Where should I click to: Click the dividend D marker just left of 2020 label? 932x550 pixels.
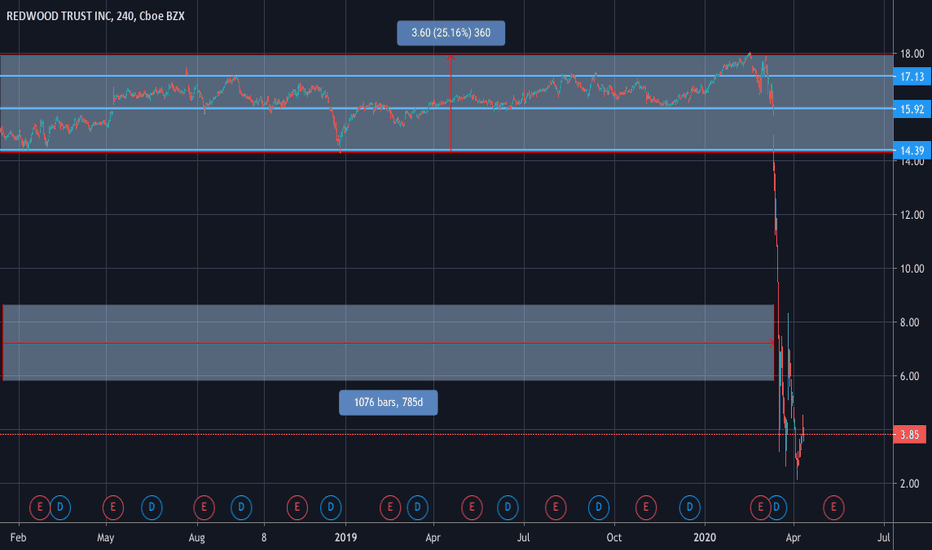tap(689, 507)
